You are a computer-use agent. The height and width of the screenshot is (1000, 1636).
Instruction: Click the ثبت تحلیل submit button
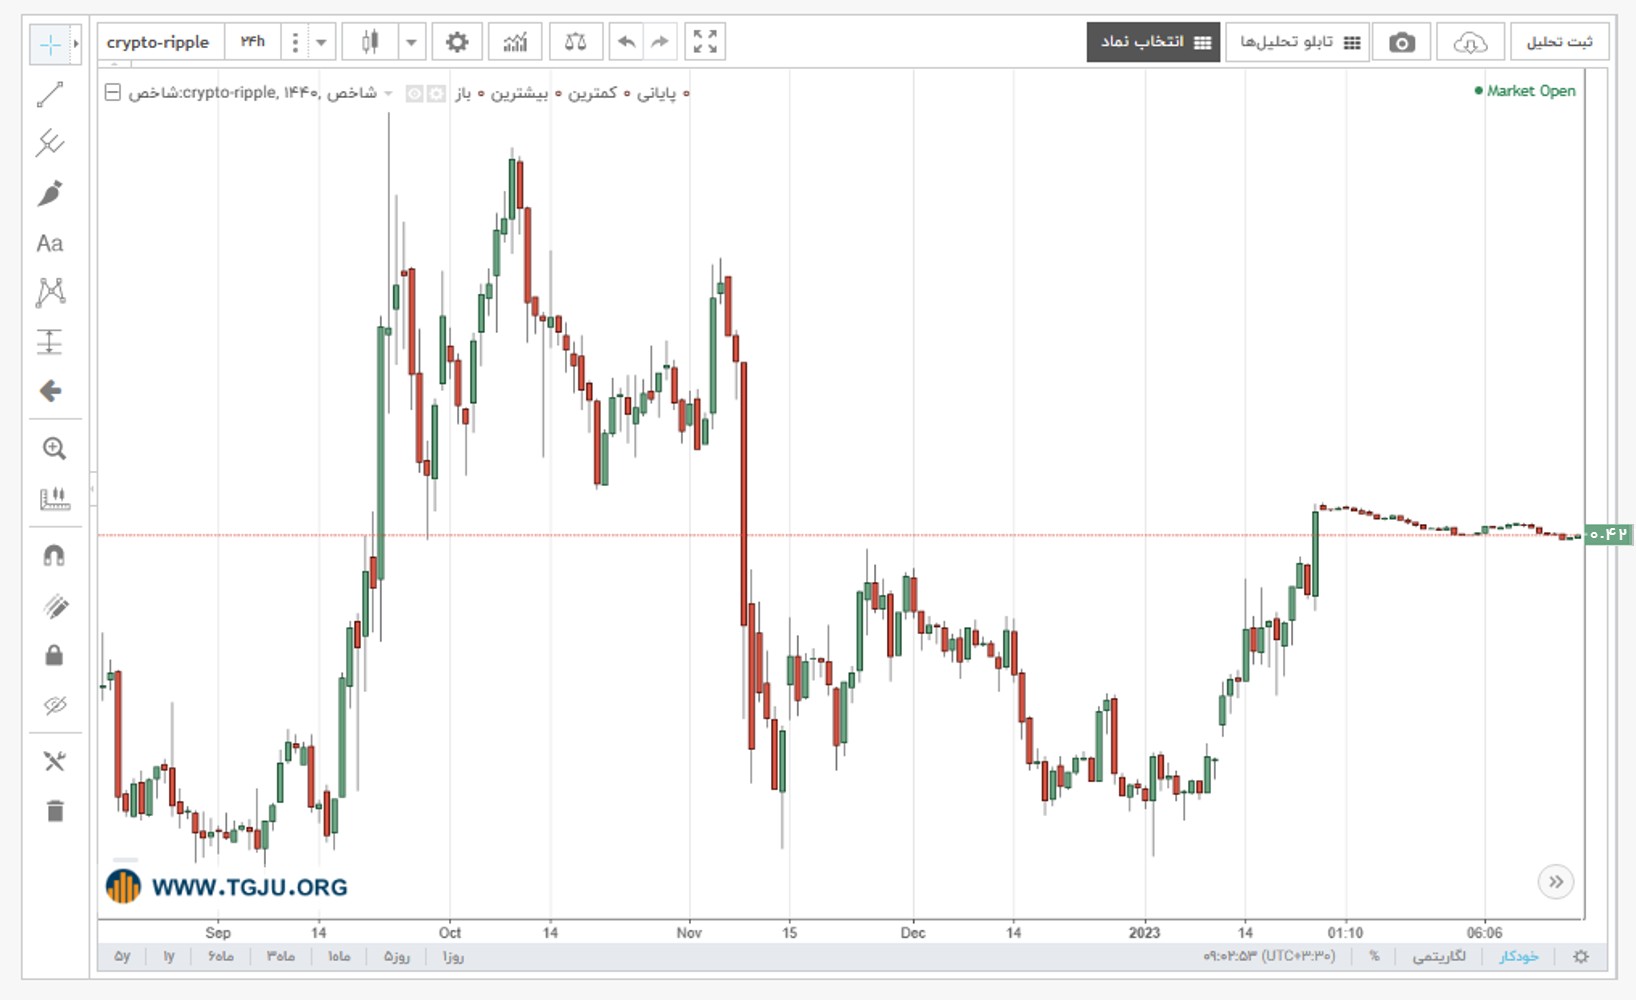click(1559, 42)
